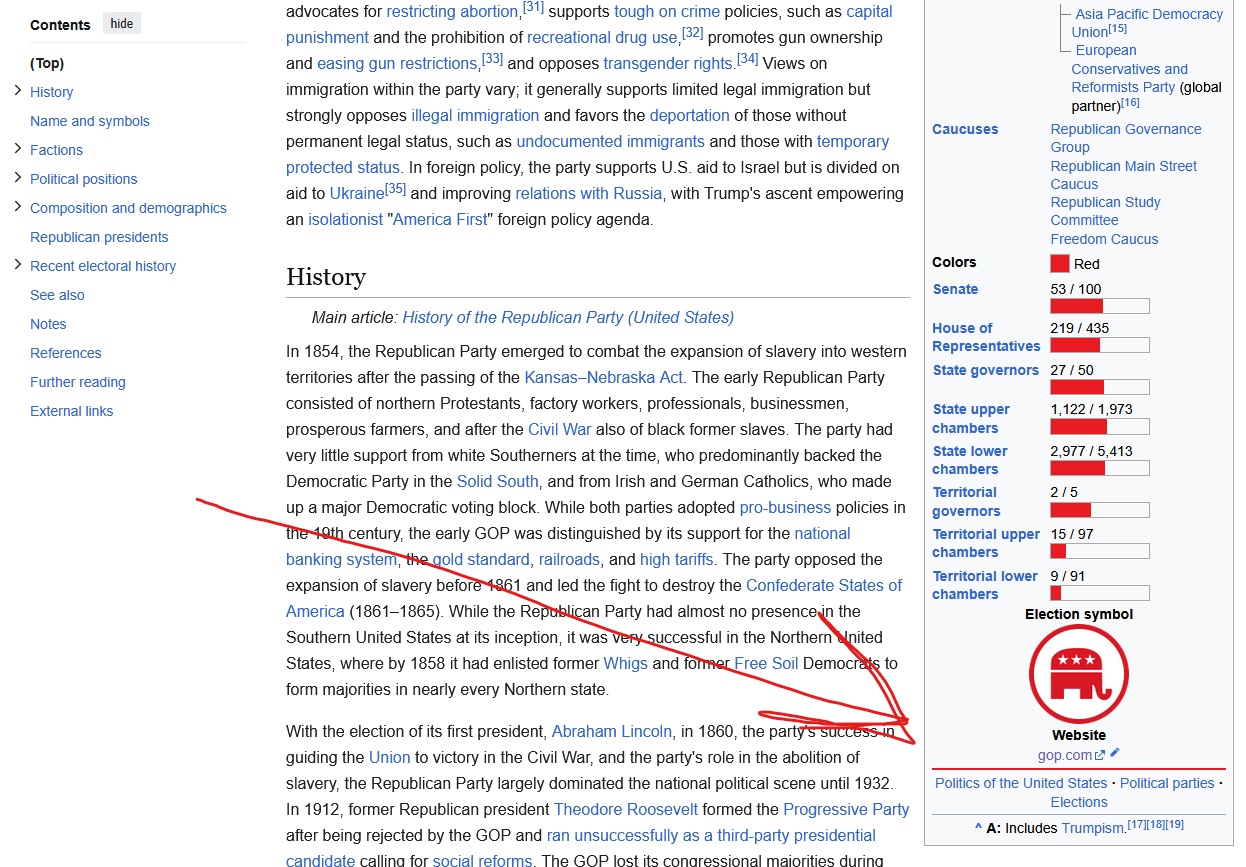This screenshot has height=867, width=1246.
Task: Click the State governors 27 / 50 bar
Action: 1100,387
